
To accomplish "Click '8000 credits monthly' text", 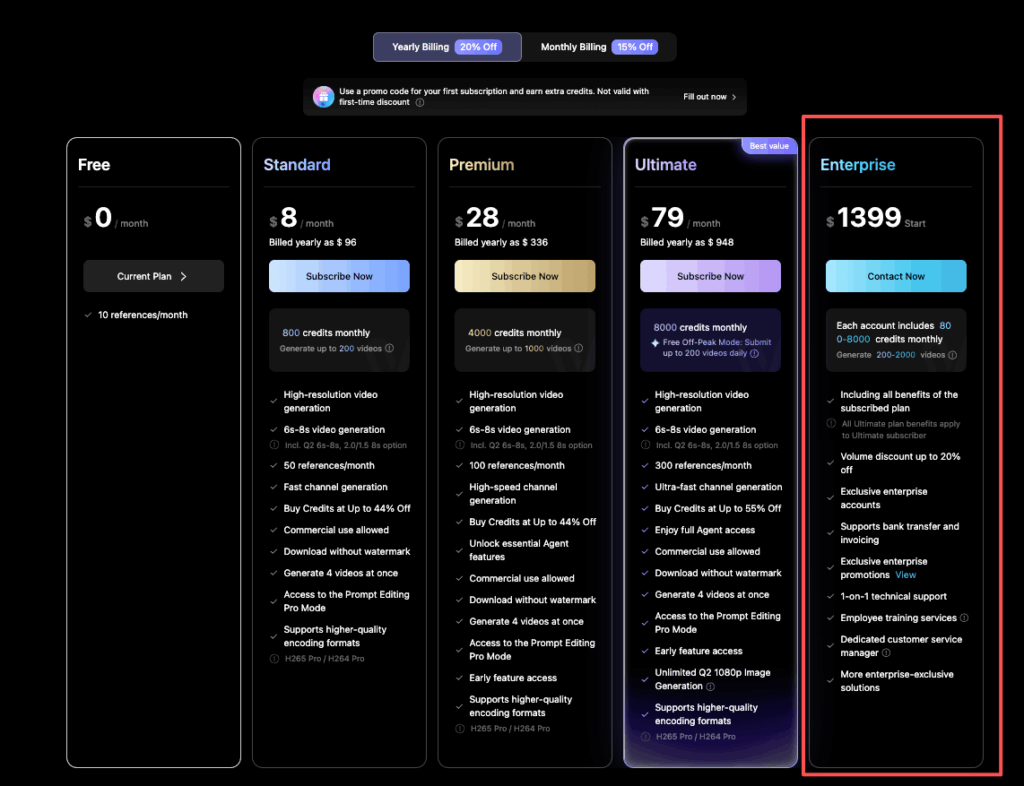I will tap(700, 328).
